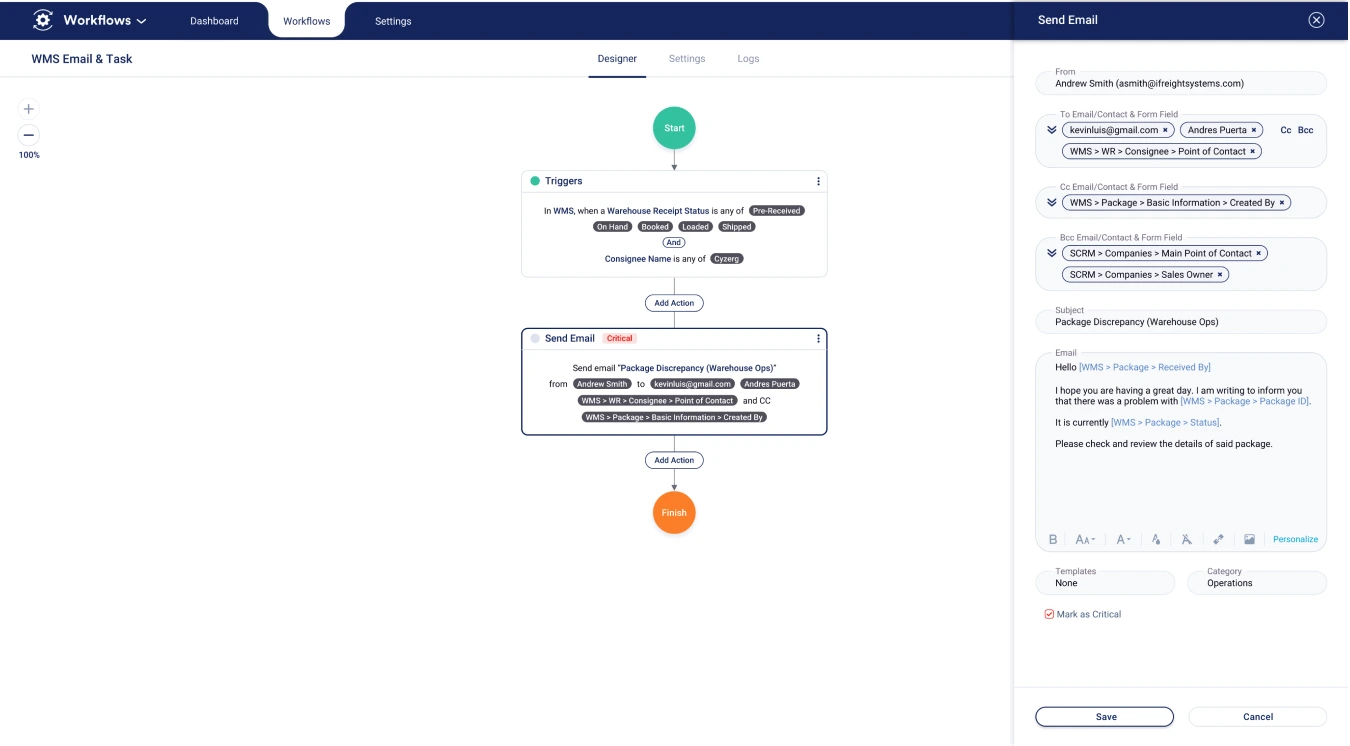Click the Subject input field
Image resolution: width=1350 pixels, height=746 pixels.
pos(1180,322)
